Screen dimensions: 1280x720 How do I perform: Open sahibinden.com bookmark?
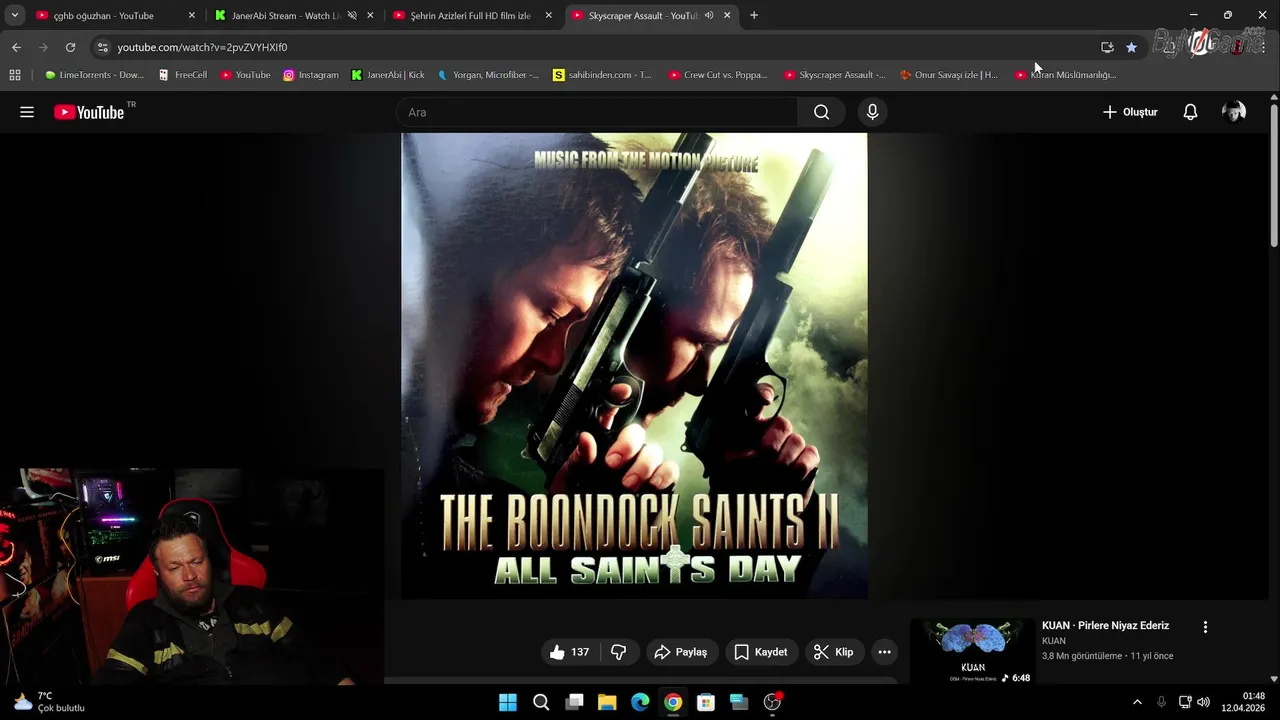pyautogui.click(x=602, y=75)
